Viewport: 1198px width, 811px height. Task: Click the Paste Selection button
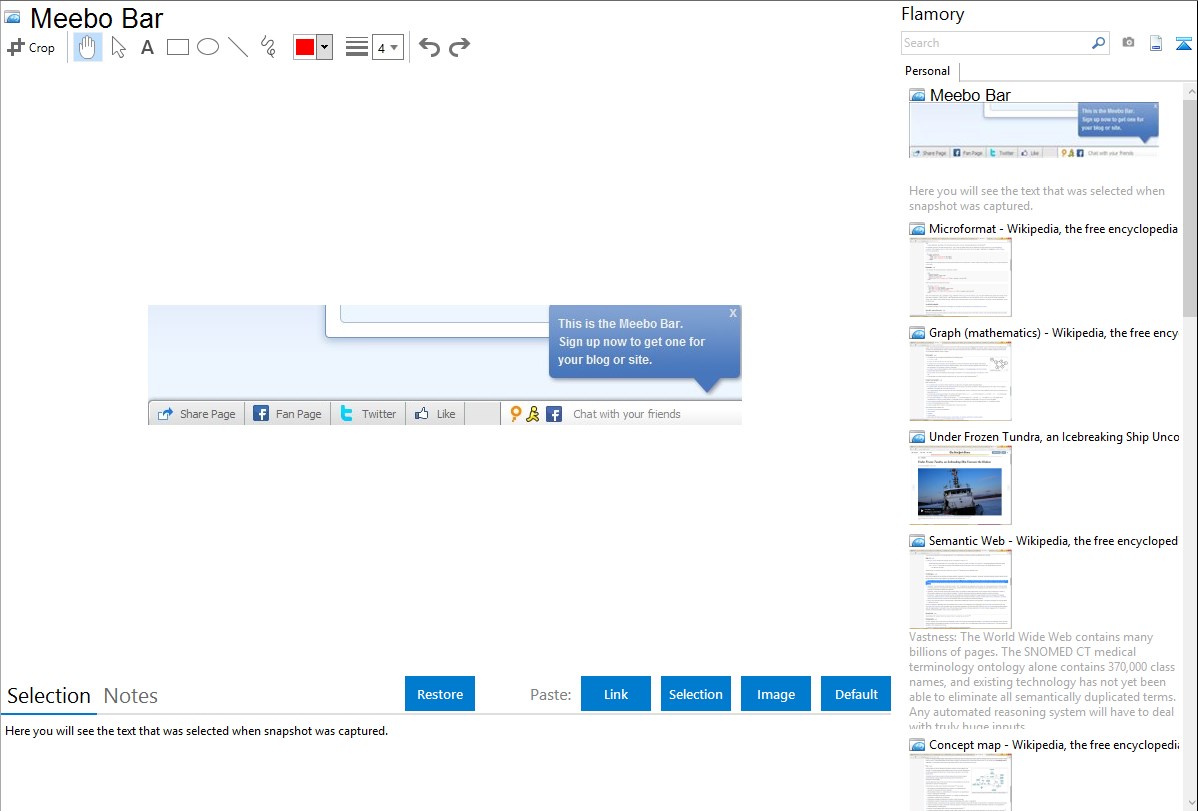(696, 694)
